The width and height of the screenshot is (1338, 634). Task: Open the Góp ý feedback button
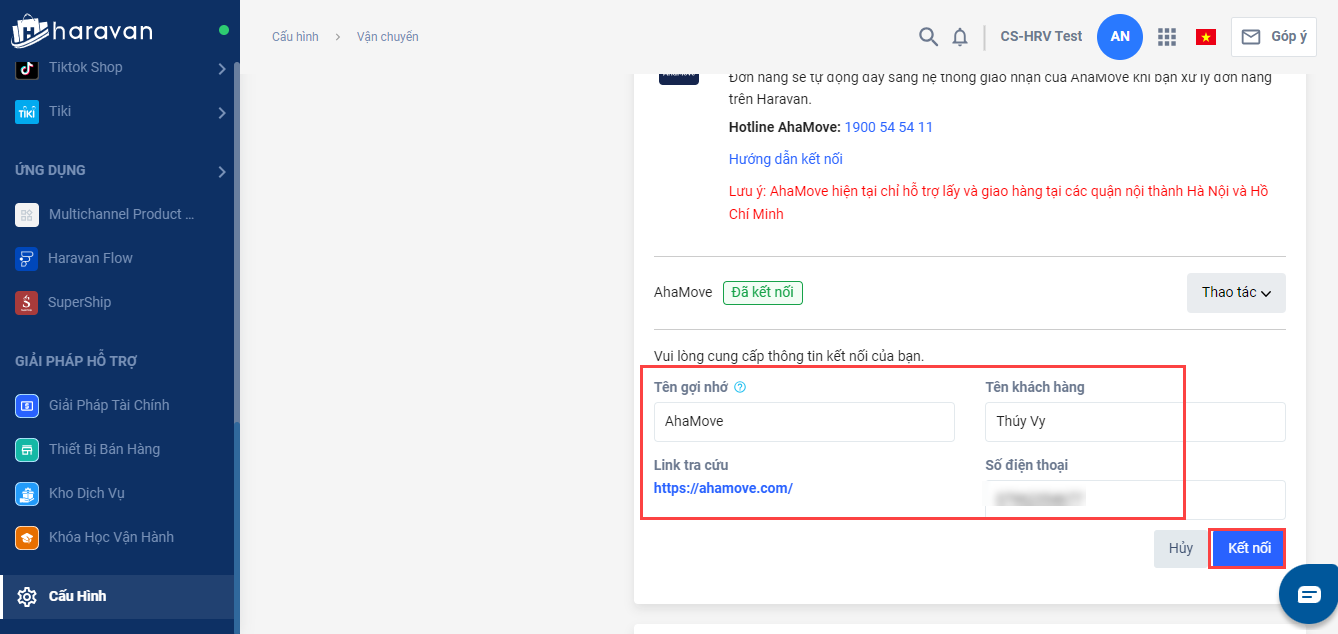[x=1274, y=37]
